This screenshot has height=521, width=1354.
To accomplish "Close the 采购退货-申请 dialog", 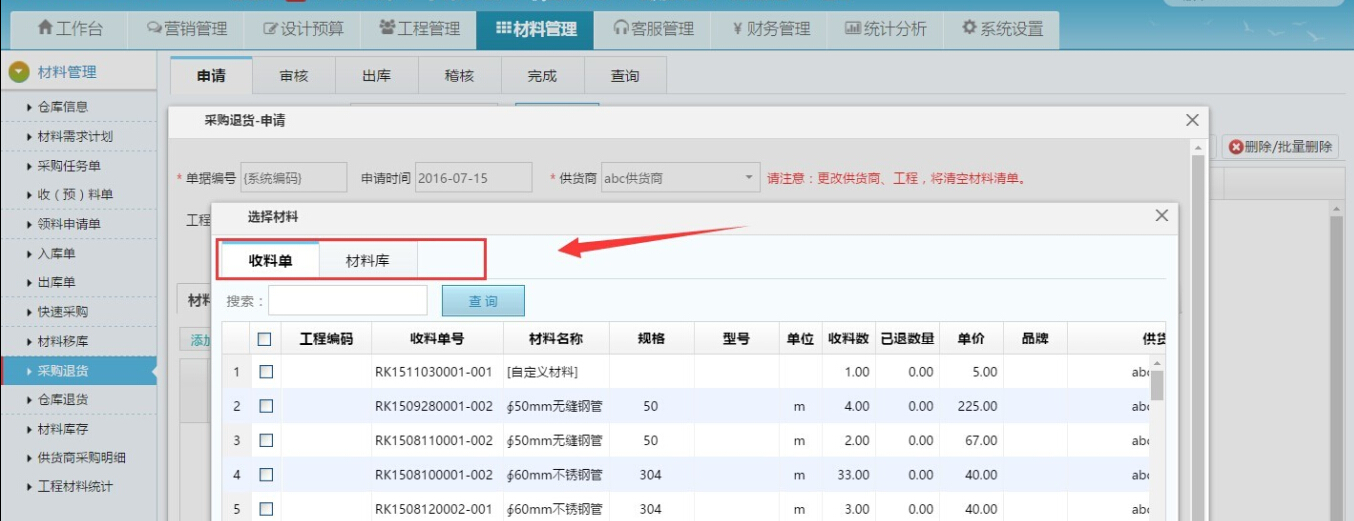I will pos(1192,120).
